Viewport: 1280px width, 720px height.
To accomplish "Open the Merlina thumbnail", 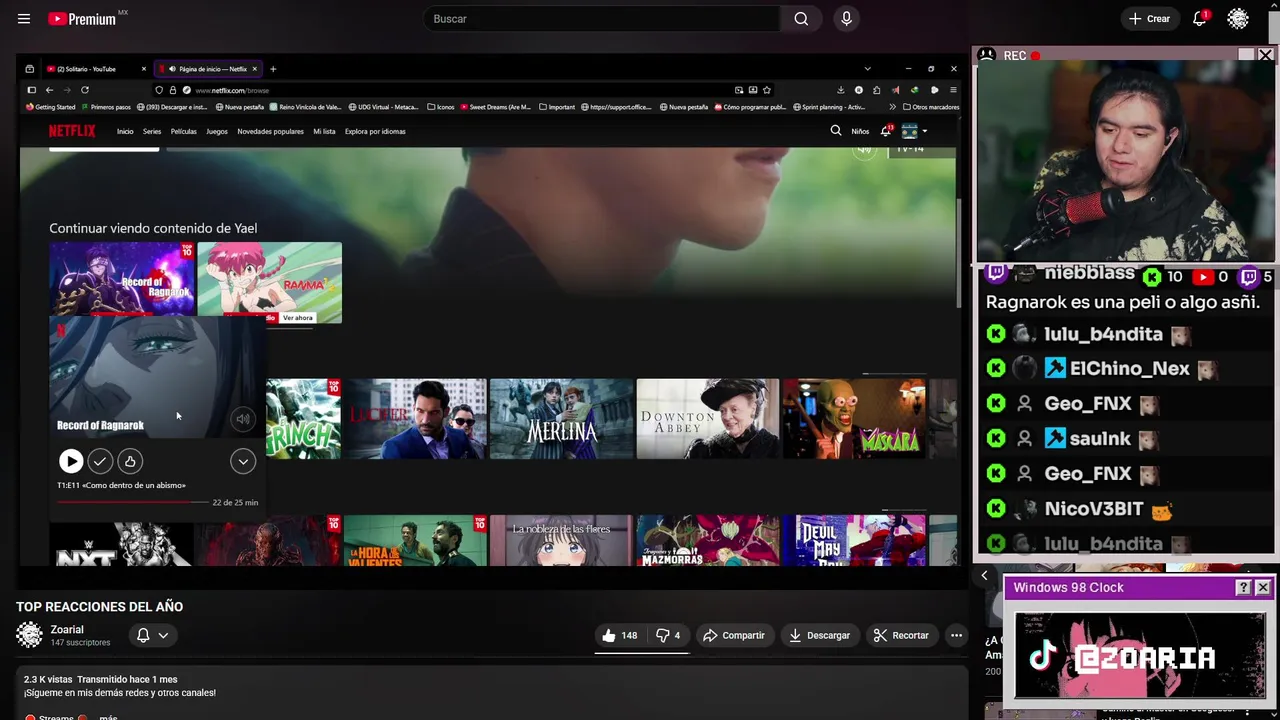I will [x=561, y=419].
